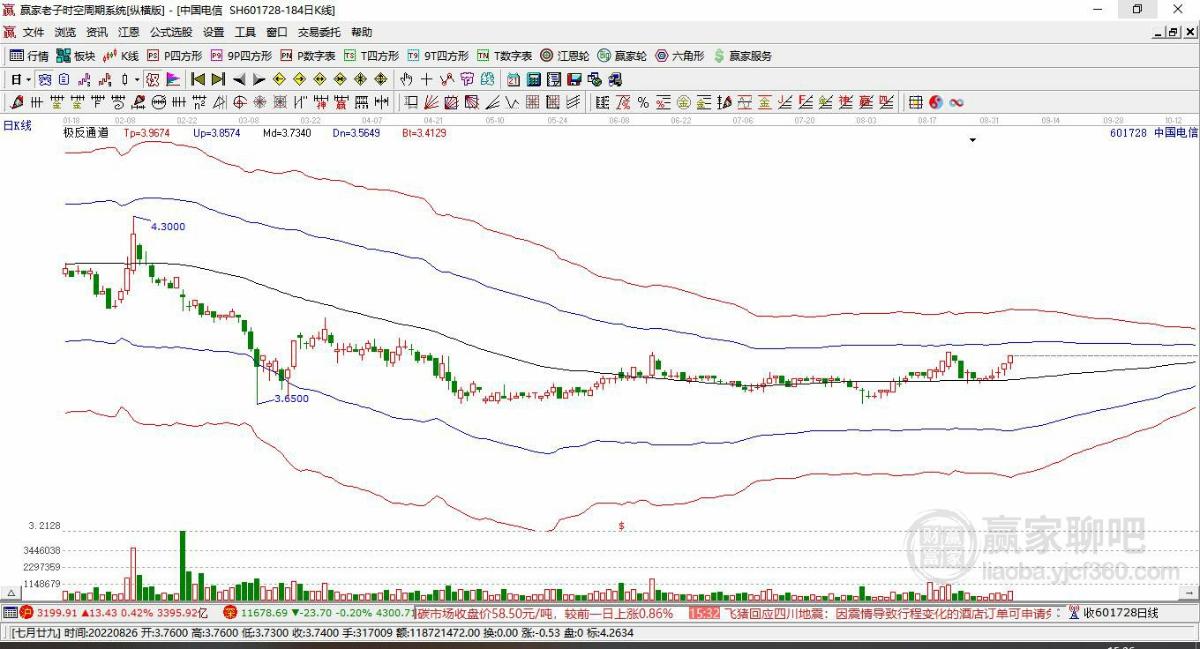
Task: Click the save floppy disk icon
Action: [x=573, y=79]
